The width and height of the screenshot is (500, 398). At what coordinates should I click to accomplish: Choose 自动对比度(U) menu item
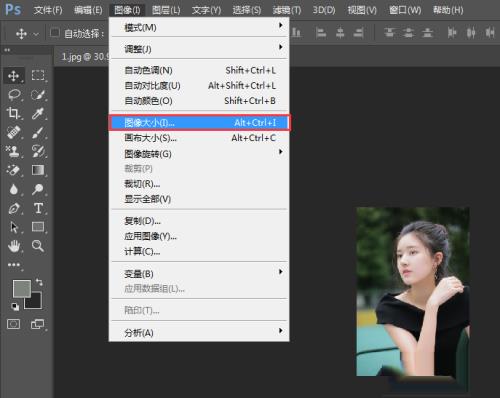point(199,86)
